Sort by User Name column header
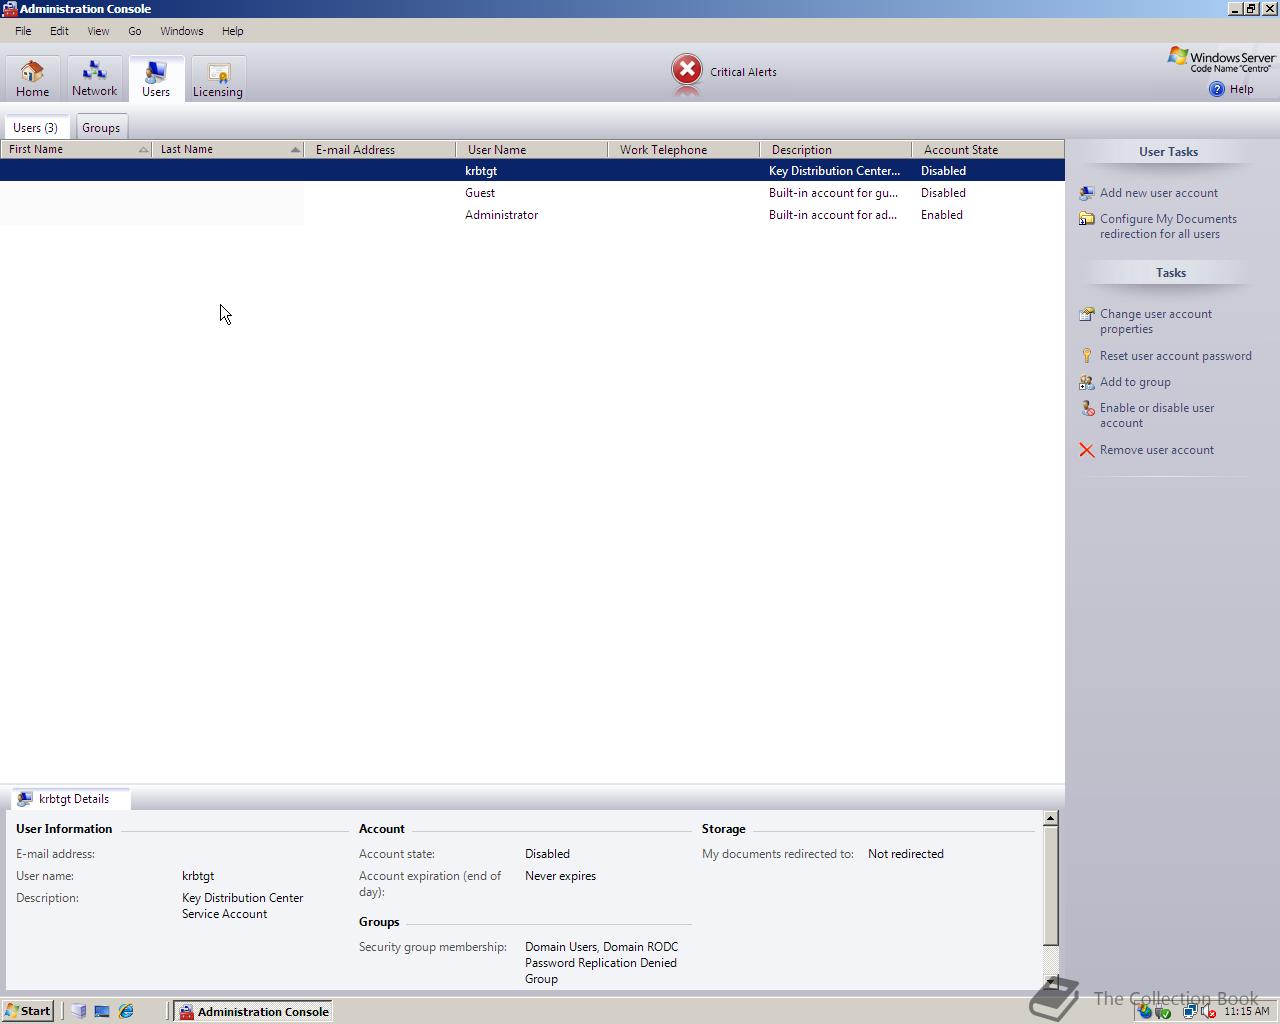The height and width of the screenshot is (1024, 1280). [532, 149]
